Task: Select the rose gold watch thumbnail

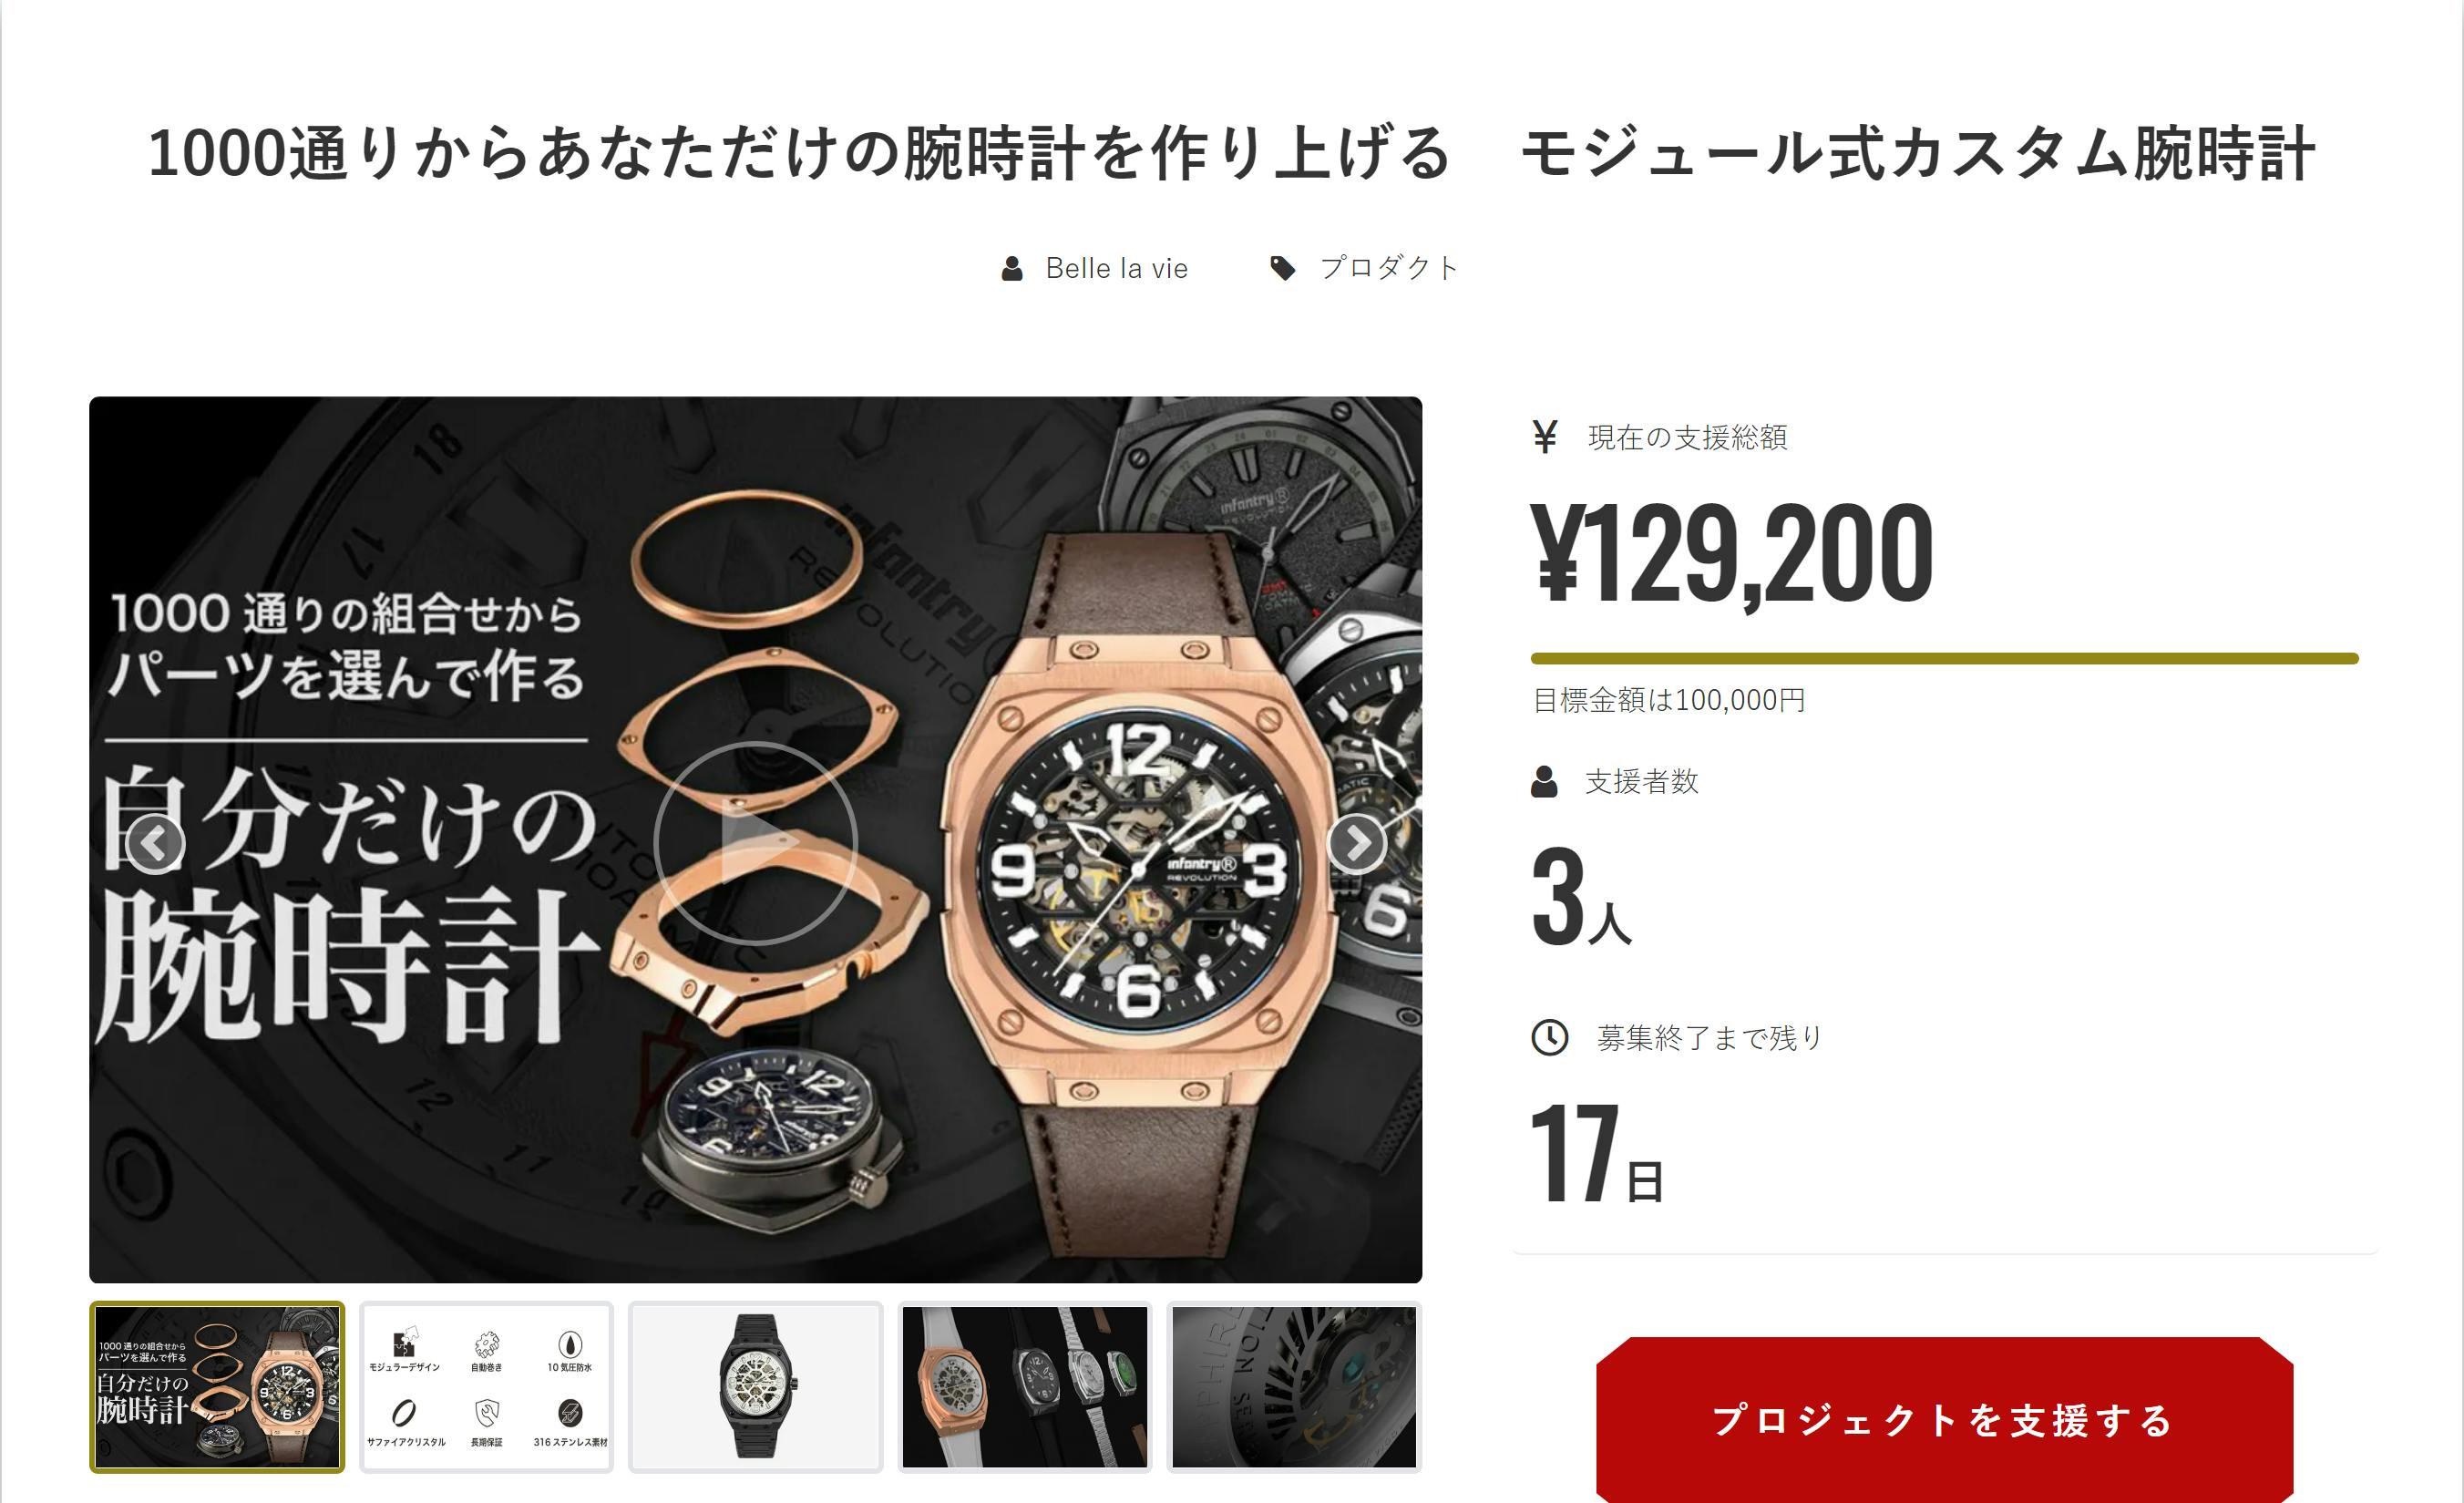Action: 217,1386
